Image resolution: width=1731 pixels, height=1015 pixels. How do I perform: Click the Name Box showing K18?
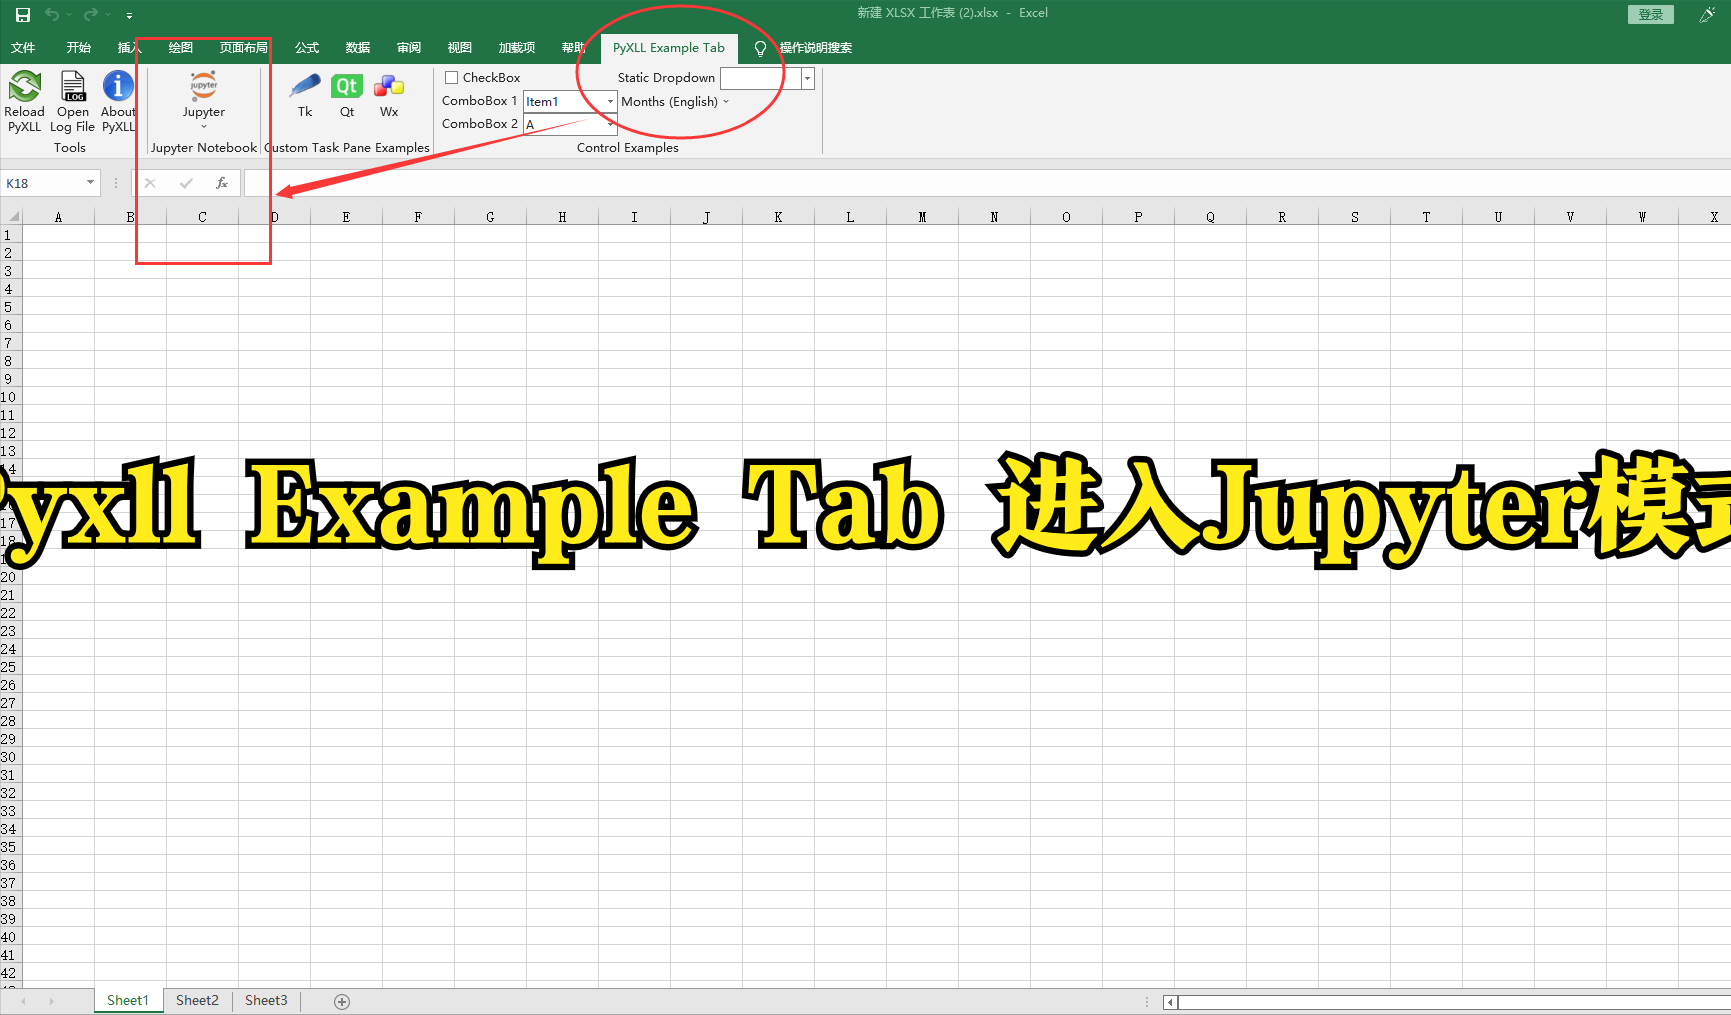(x=43, y=183)
